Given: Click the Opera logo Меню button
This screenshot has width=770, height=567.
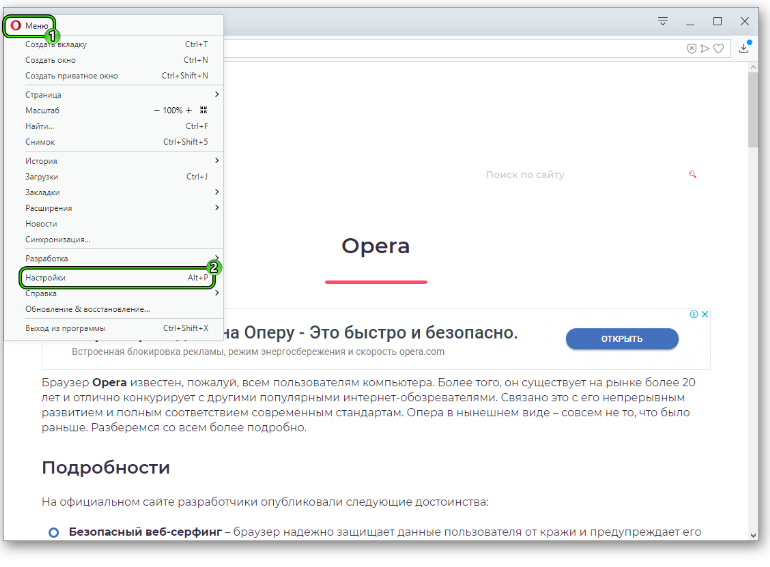Looking at the screenshot, I should [29, 25].
